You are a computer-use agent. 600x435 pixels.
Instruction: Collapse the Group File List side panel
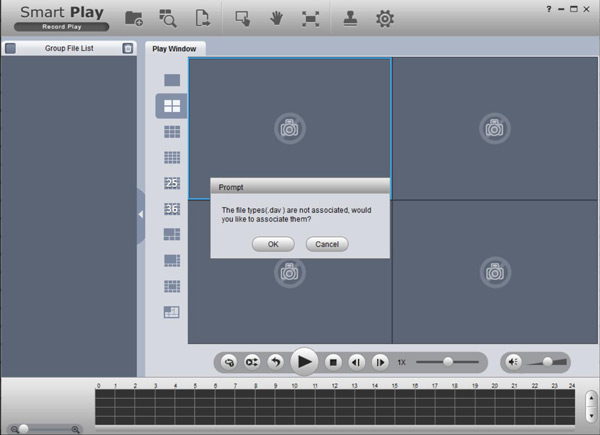(x=141, y=215)
